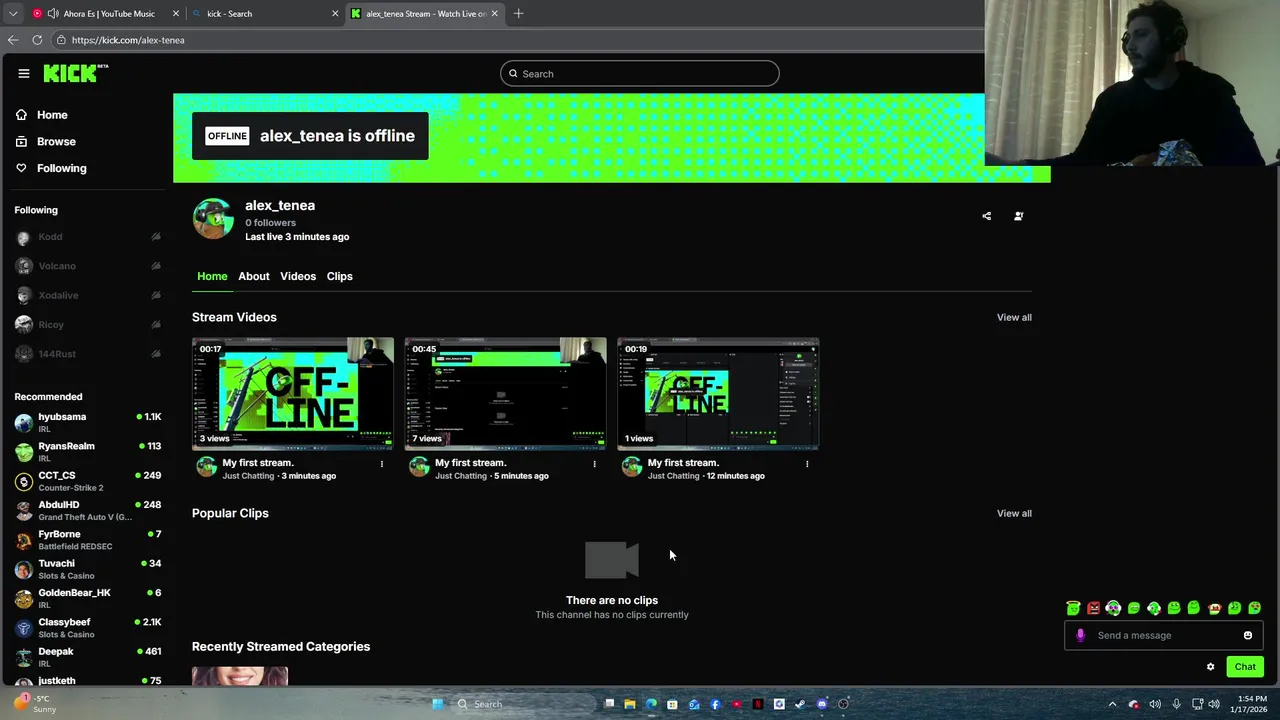Open chat settings gear
Image resolution: width=1280 pixels, height=720 pixels.
click(x=1210, y=667)
